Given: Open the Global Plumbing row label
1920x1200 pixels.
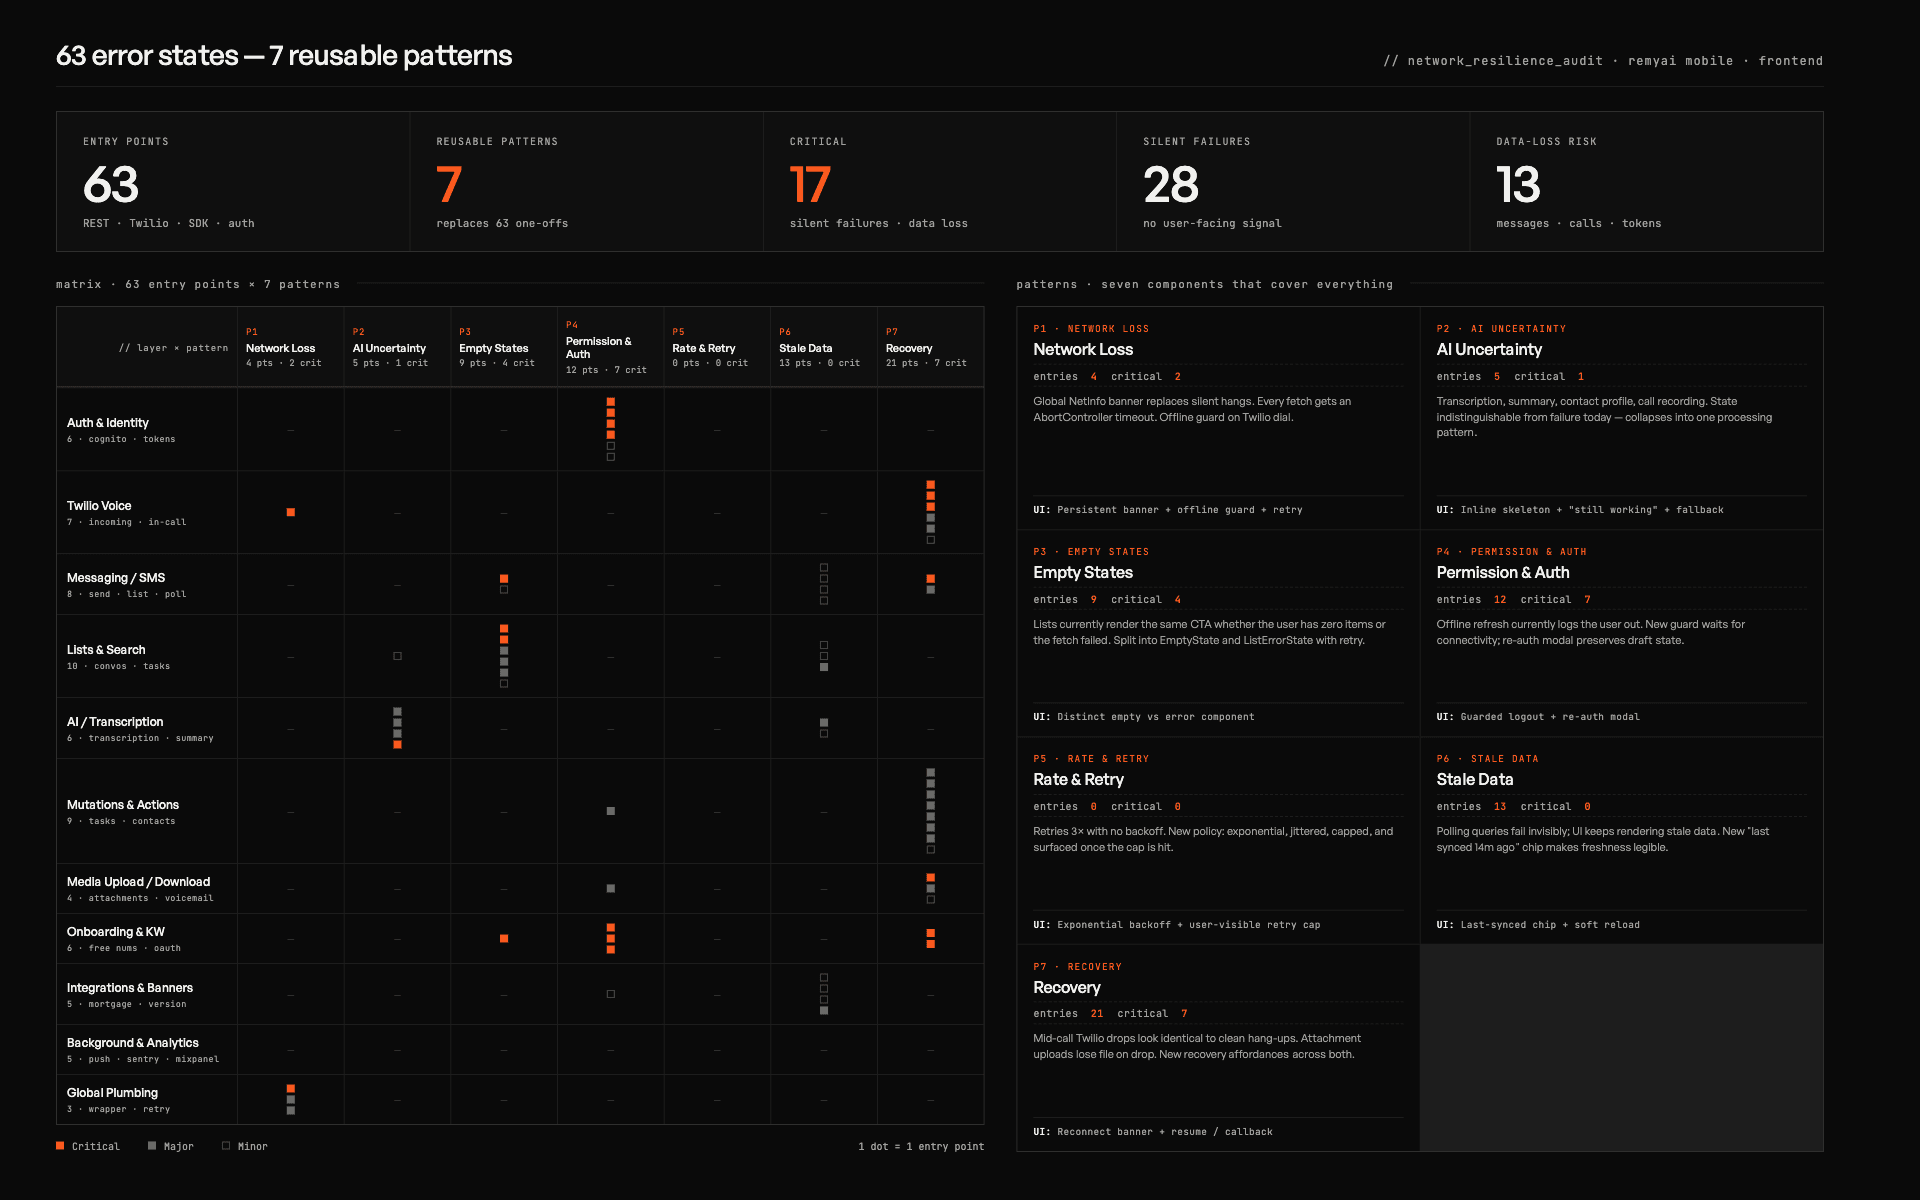Looking at the screenshot, I should pos(112,1093).
